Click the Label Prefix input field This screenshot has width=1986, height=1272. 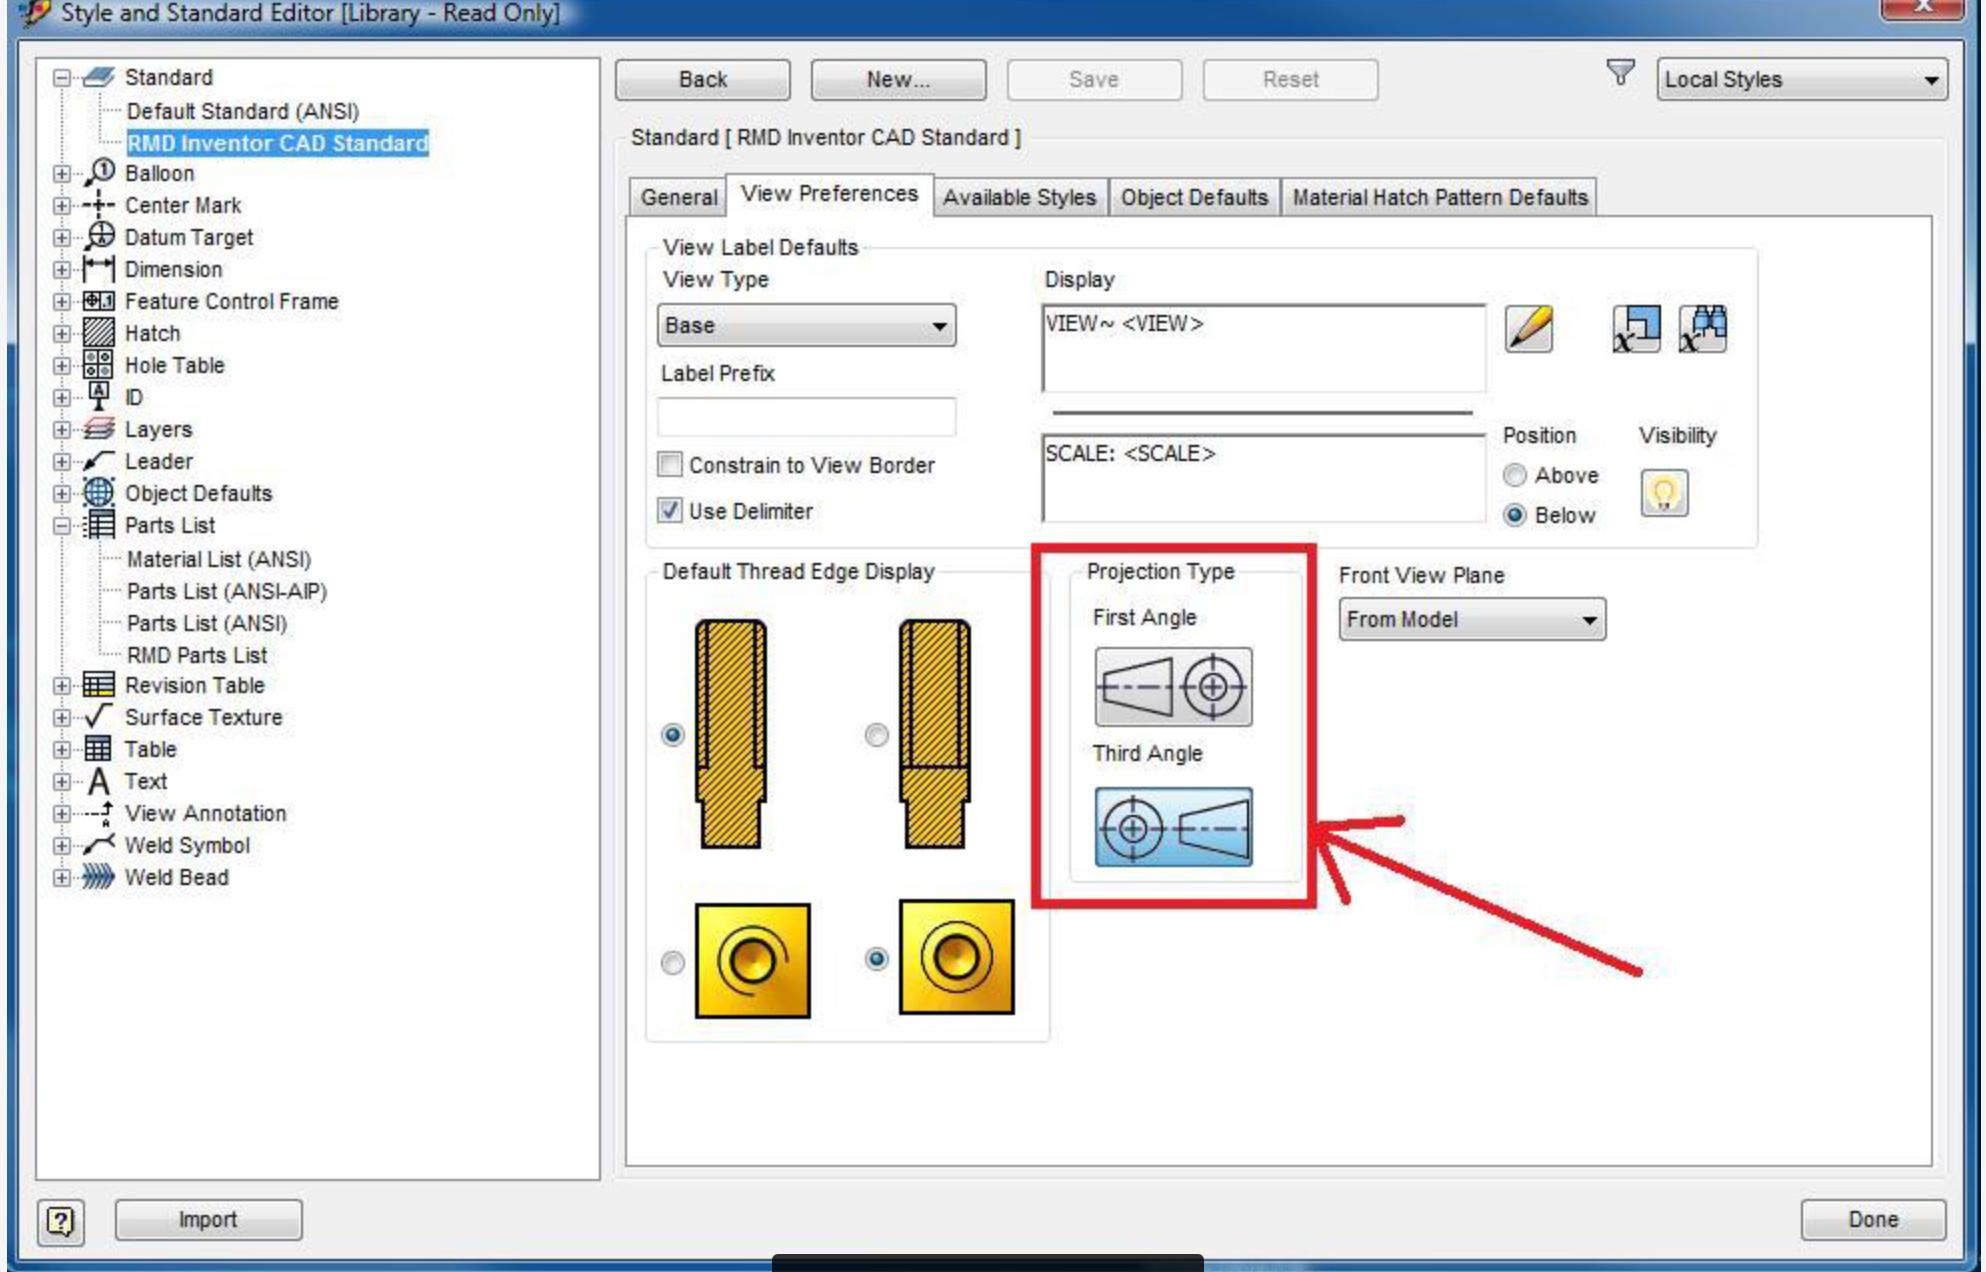point(806,417)
